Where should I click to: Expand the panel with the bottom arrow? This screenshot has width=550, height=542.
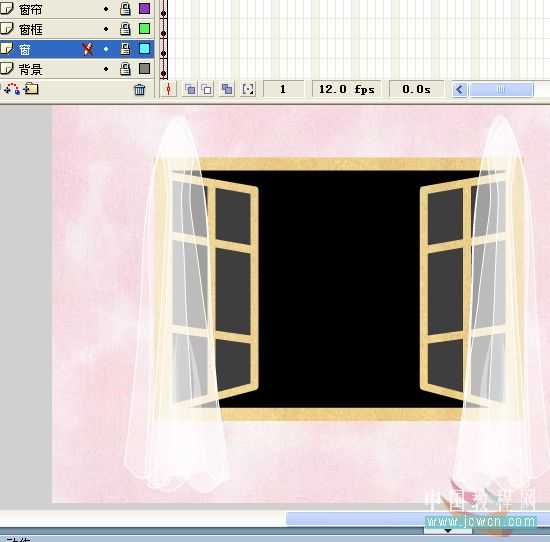(448, 531)
